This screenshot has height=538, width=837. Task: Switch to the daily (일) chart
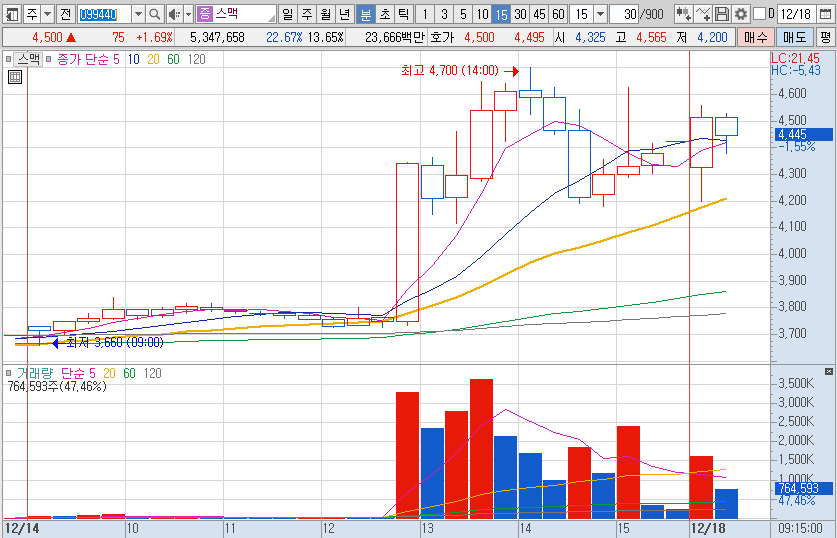[288, 14]
